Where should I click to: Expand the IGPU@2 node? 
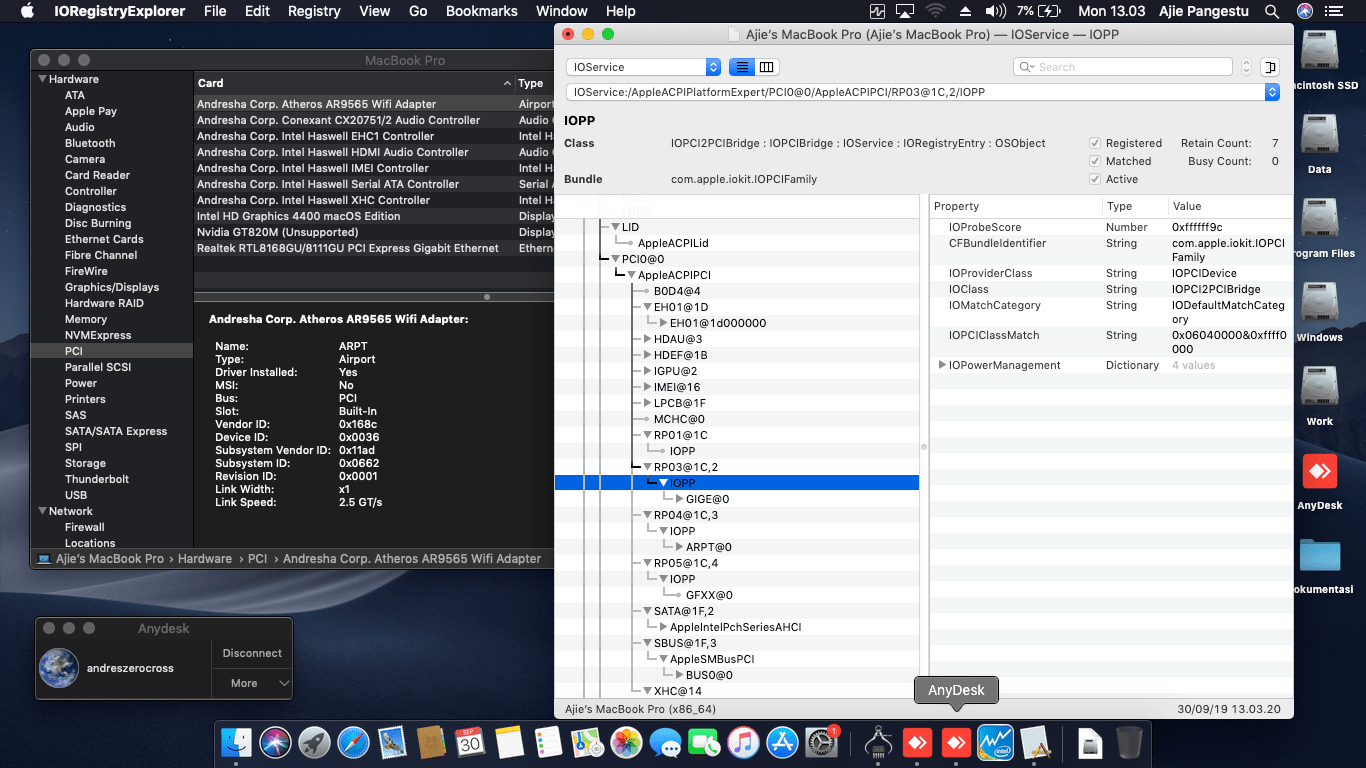coord(648,371)
